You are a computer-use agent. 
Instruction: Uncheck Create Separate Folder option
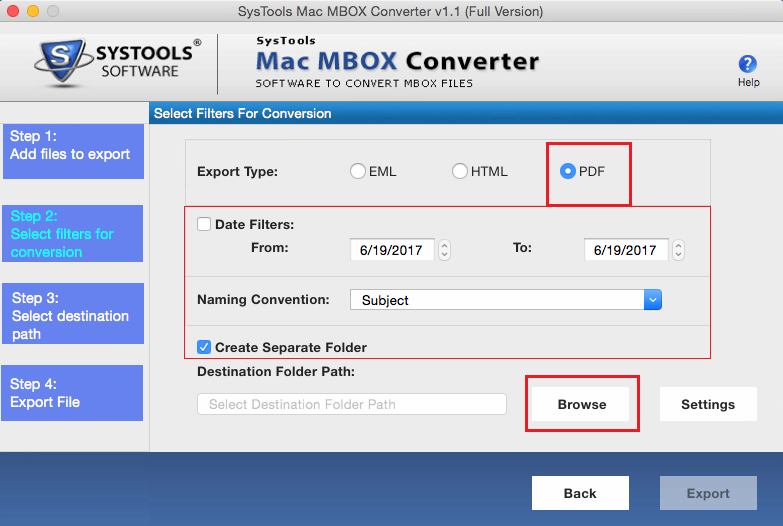[x=205, y=347]
